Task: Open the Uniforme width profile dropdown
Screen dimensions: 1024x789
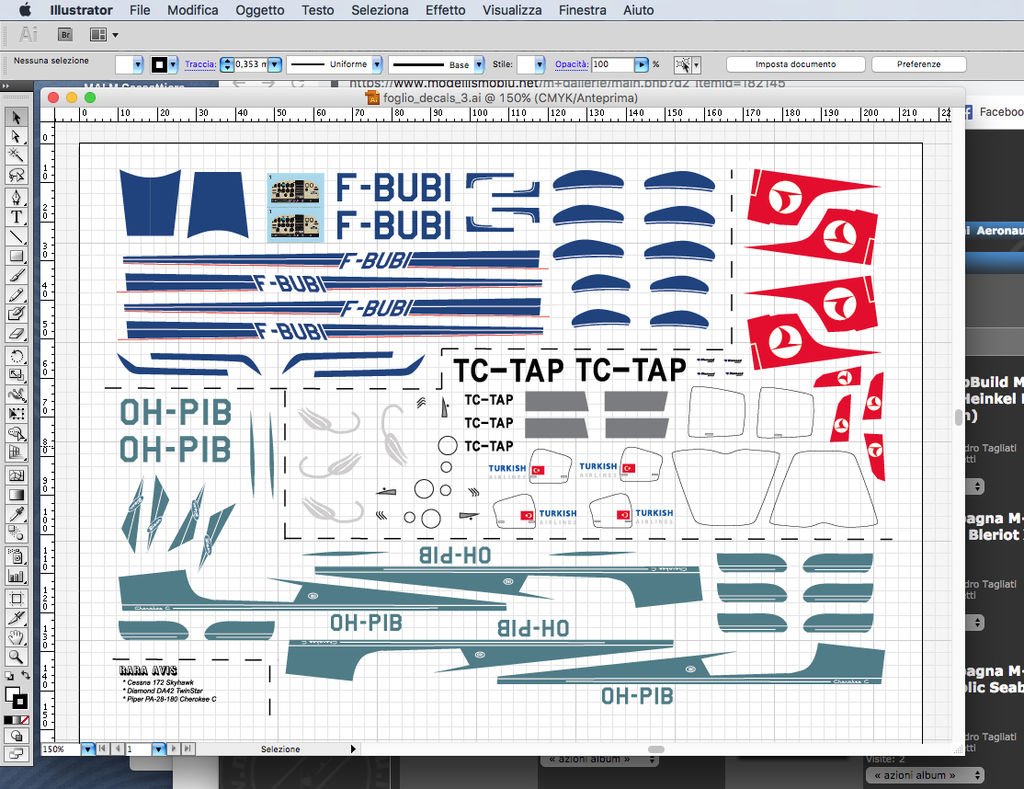Action: (377, 65)
